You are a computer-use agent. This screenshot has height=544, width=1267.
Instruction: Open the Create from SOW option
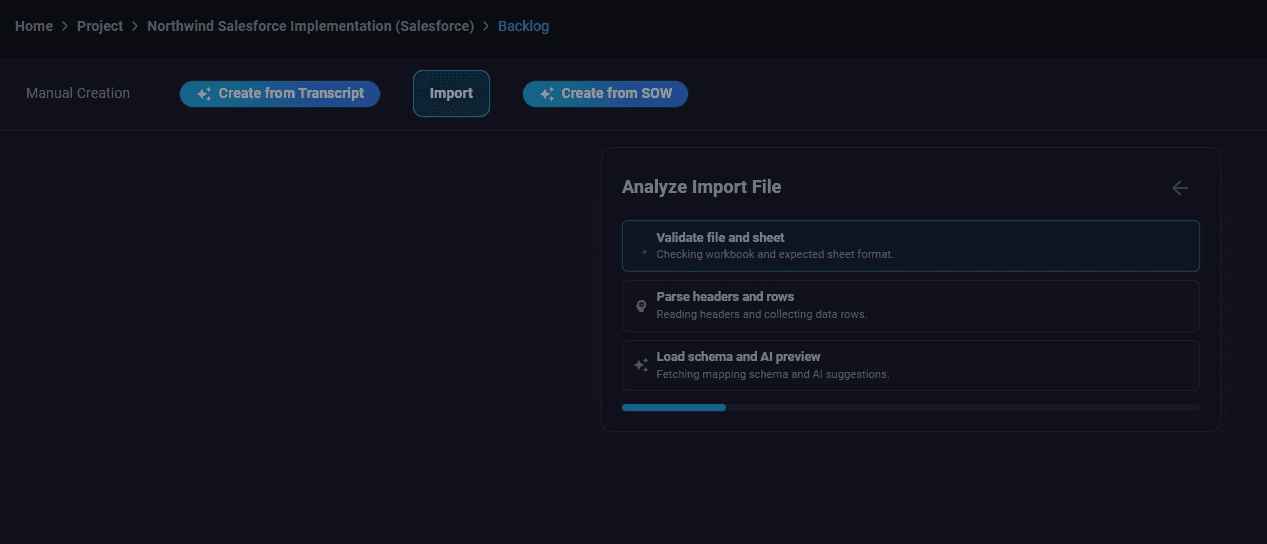(x=605, y=94)
